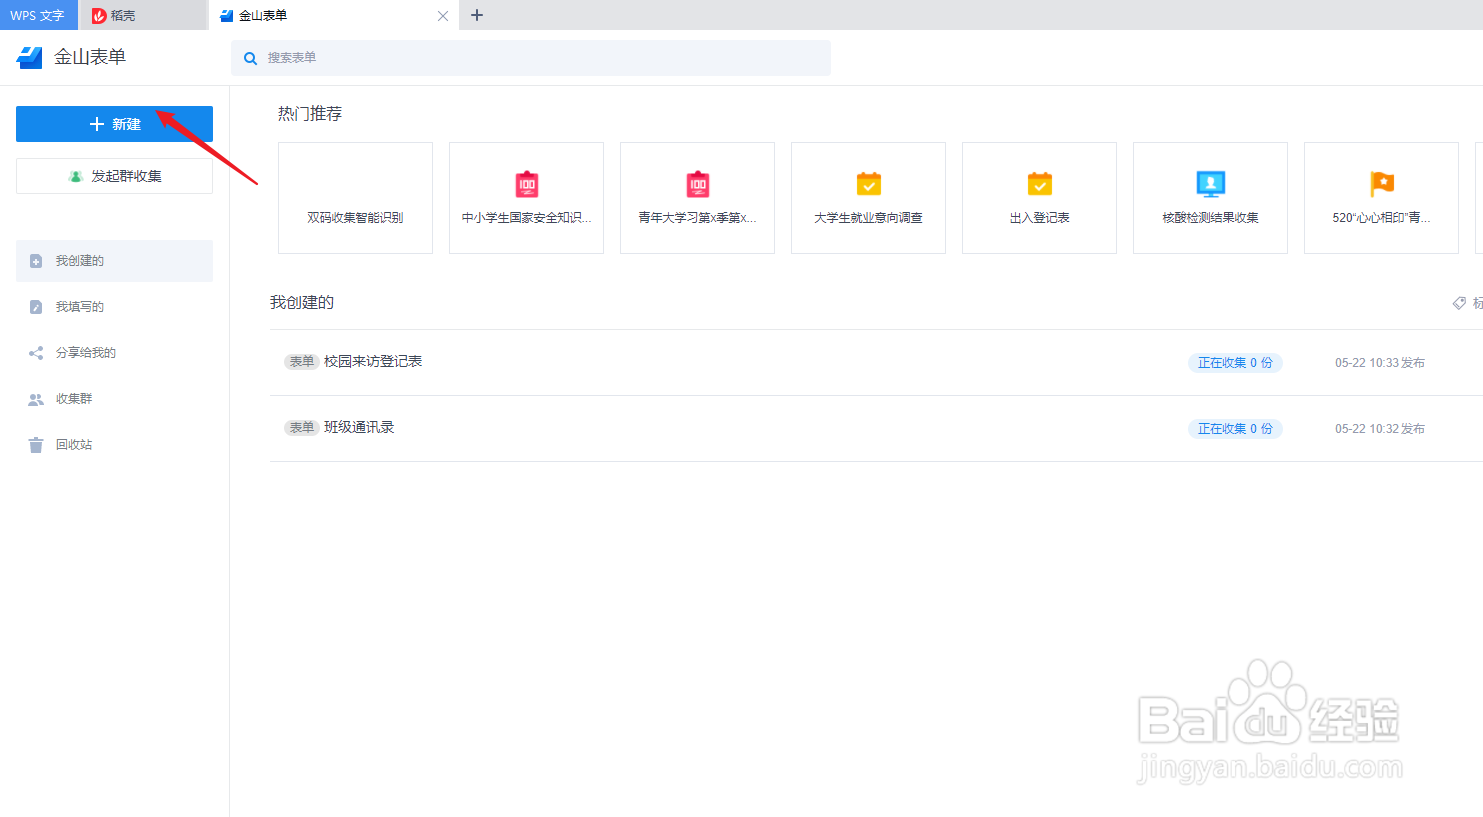Close the 金山表单 tab
This screenshot has width=1483, height=817.
click(x=443, y=16)
